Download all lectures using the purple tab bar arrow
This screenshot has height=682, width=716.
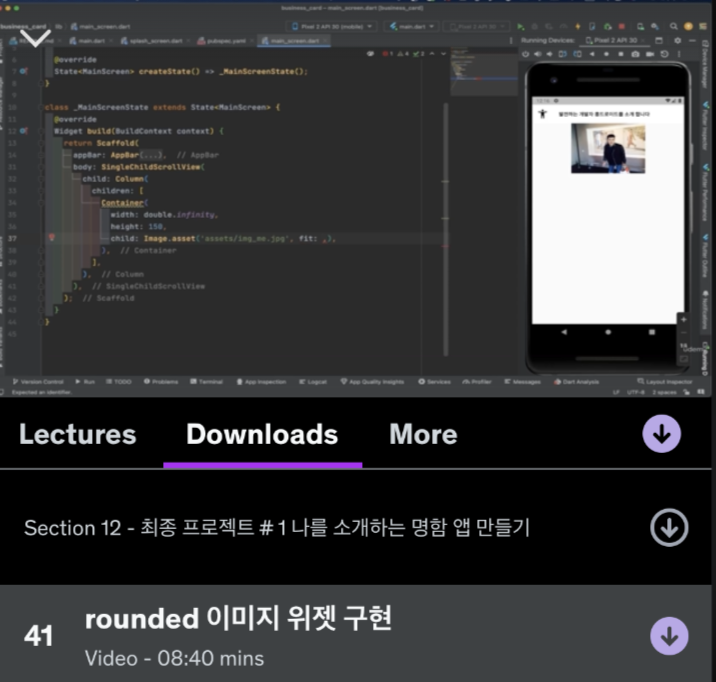(x=662, y=434)
